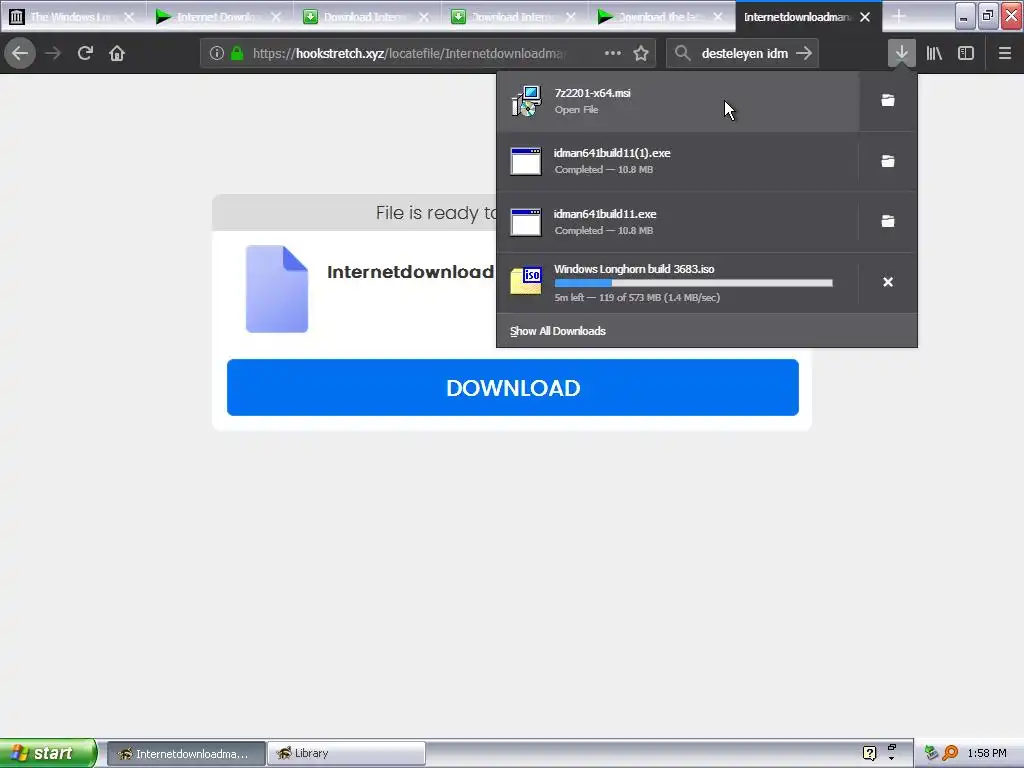This screenshot has height=768, width=1024.
Task: Open folder containing idman641build11(1).exe
Action: 888,161
